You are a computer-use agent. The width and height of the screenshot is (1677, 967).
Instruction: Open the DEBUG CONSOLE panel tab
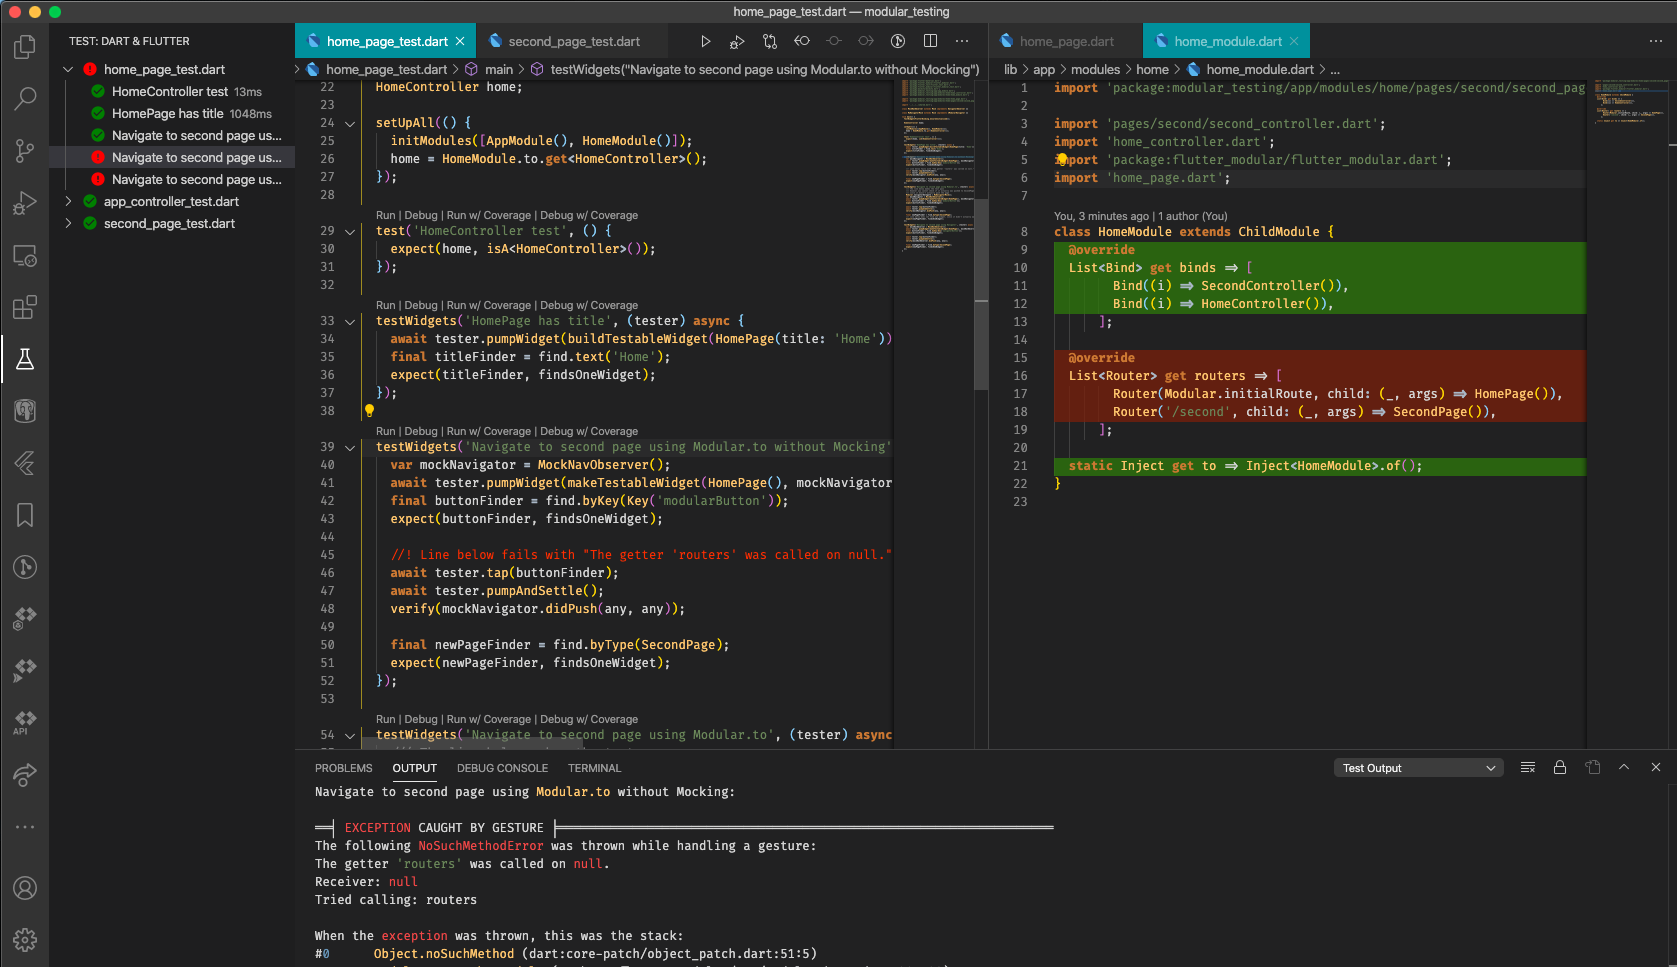point(502,768)
